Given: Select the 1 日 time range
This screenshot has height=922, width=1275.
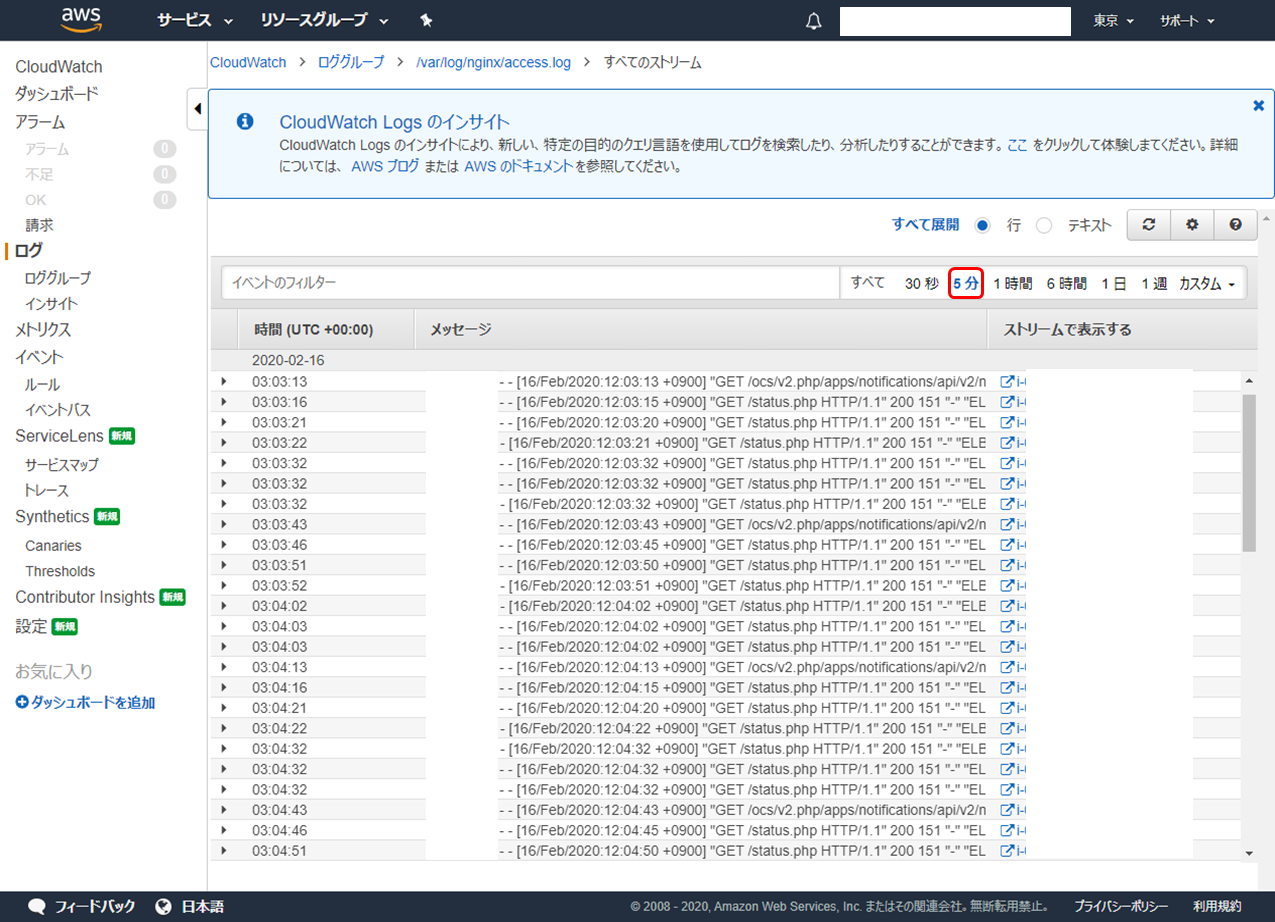Looking at the screenshot, I should 1114,283.
